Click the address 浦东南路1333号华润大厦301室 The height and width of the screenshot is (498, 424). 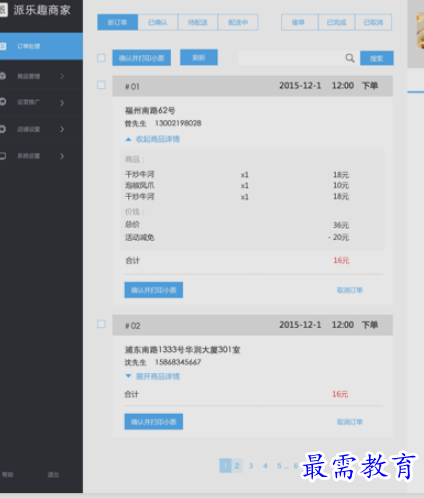(x=183, y=349)
